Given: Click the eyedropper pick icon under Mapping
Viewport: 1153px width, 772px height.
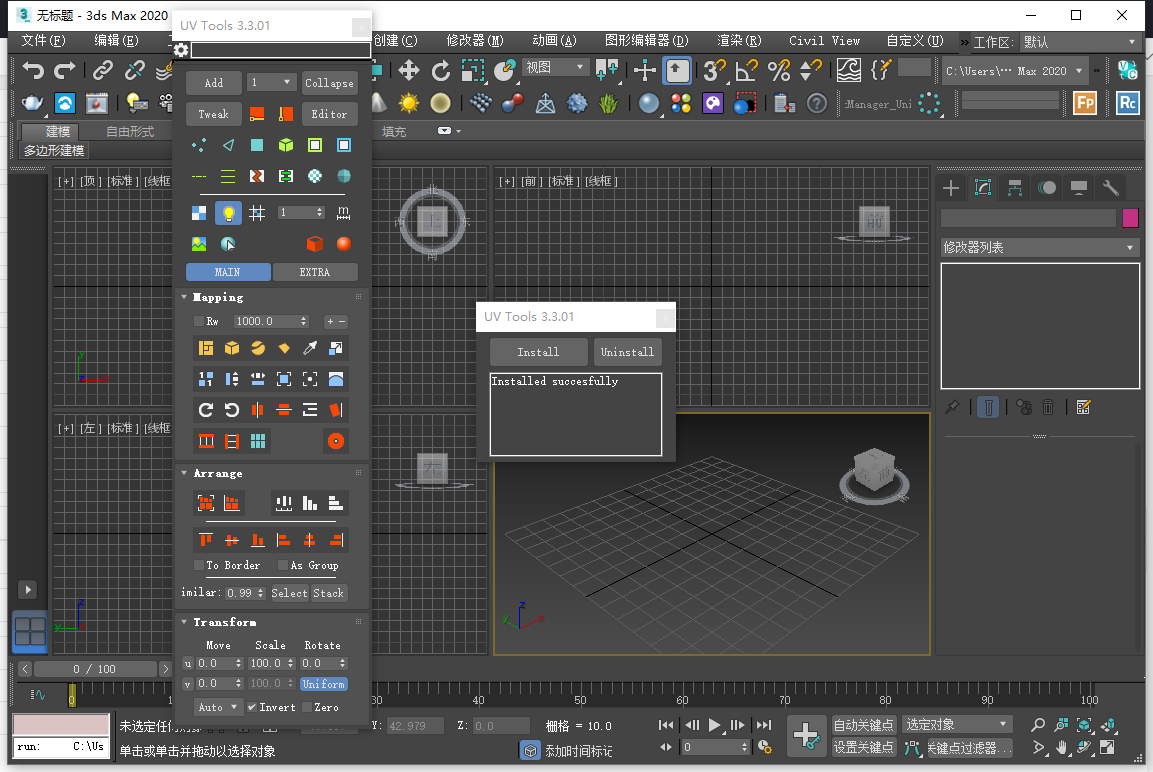Looking at the screenshot, I should [x=311, y=347].
